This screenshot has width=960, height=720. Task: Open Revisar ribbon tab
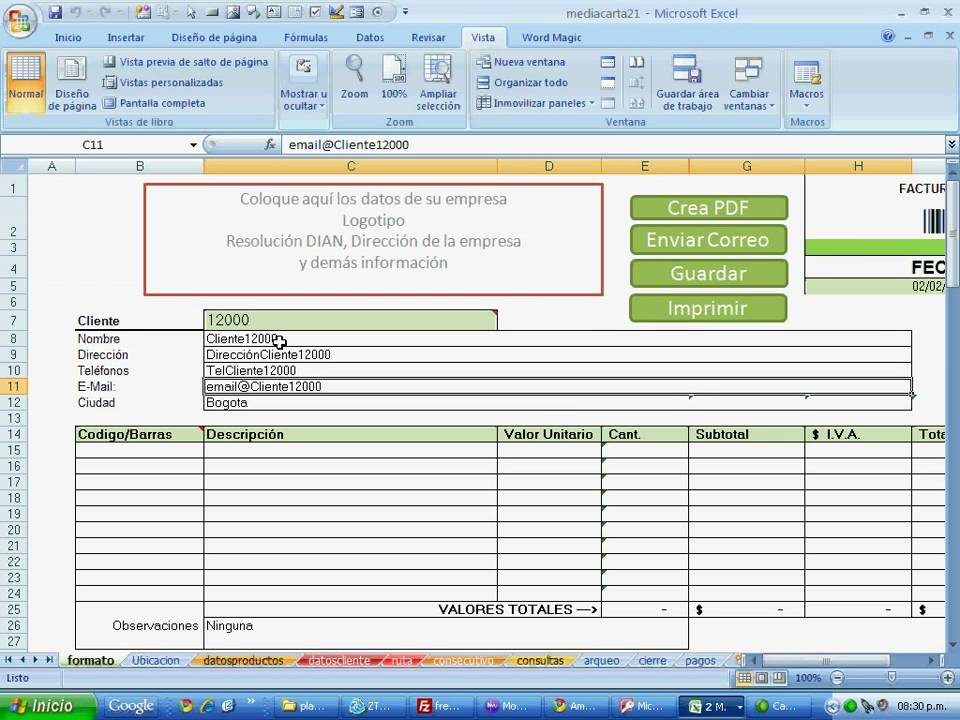click(x=428, y=37)
